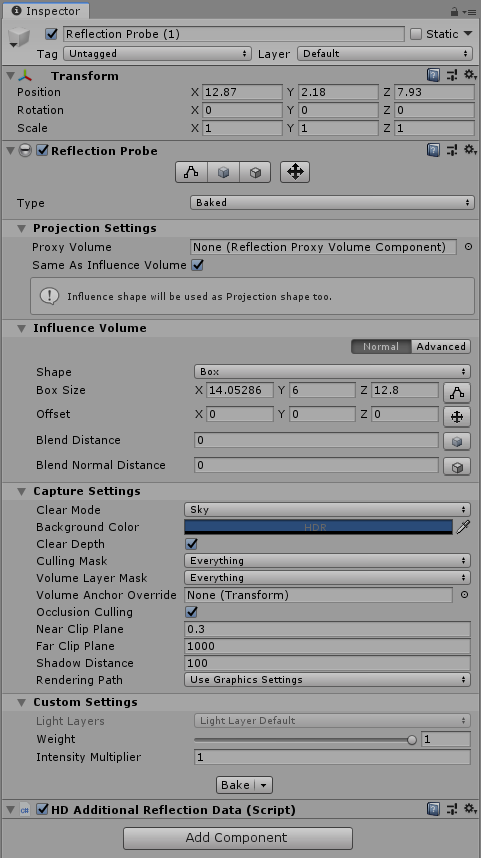Open the Inspector panel options menu
The width and height of the screenshot is (481, 858).
(470, 11)
